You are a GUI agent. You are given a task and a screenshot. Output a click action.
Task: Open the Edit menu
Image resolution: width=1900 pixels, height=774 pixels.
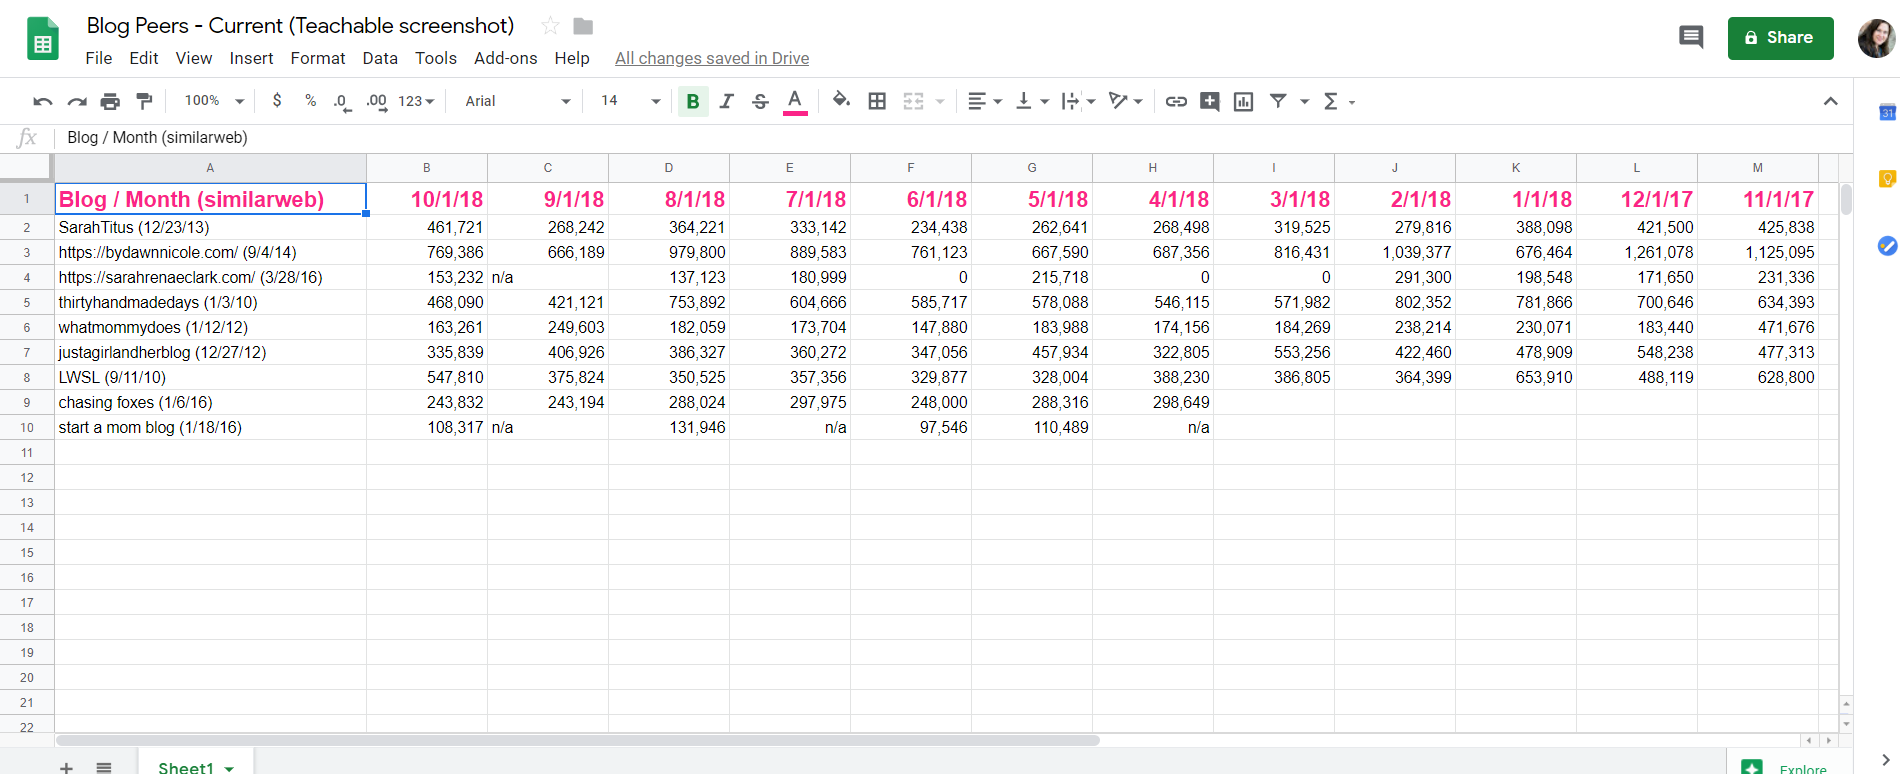pyautogui.click(x=144, y=58)
